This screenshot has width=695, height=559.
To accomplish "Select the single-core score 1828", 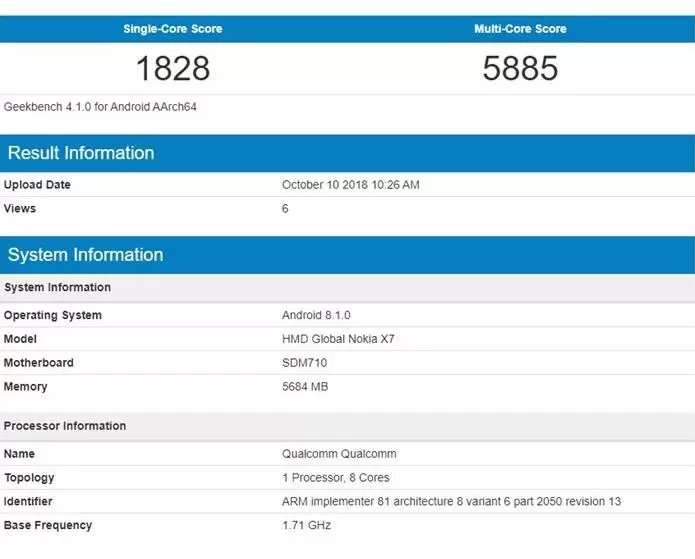I will coord(173,68).
